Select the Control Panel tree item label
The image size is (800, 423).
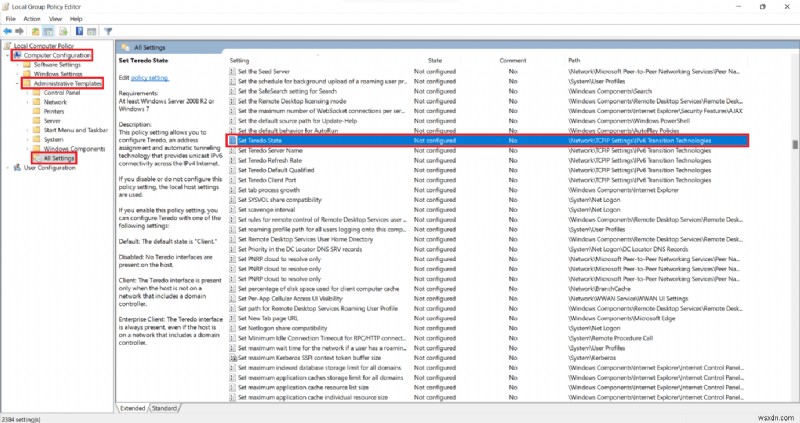tap(62, 93)
